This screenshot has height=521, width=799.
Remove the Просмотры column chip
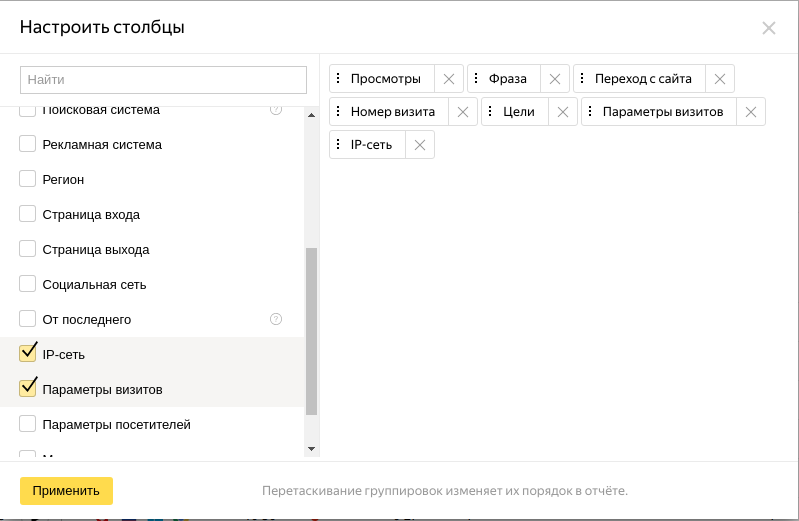(x=448, y=79)
